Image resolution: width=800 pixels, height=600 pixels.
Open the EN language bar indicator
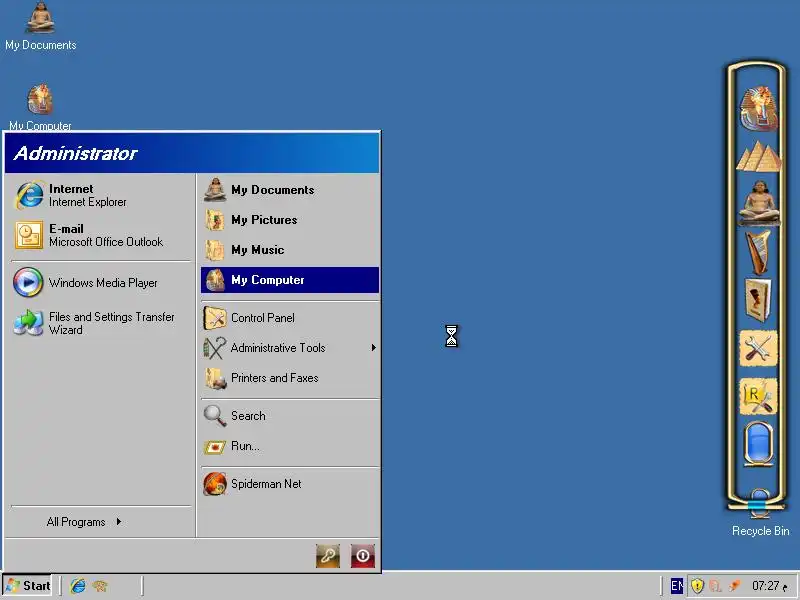677,586
